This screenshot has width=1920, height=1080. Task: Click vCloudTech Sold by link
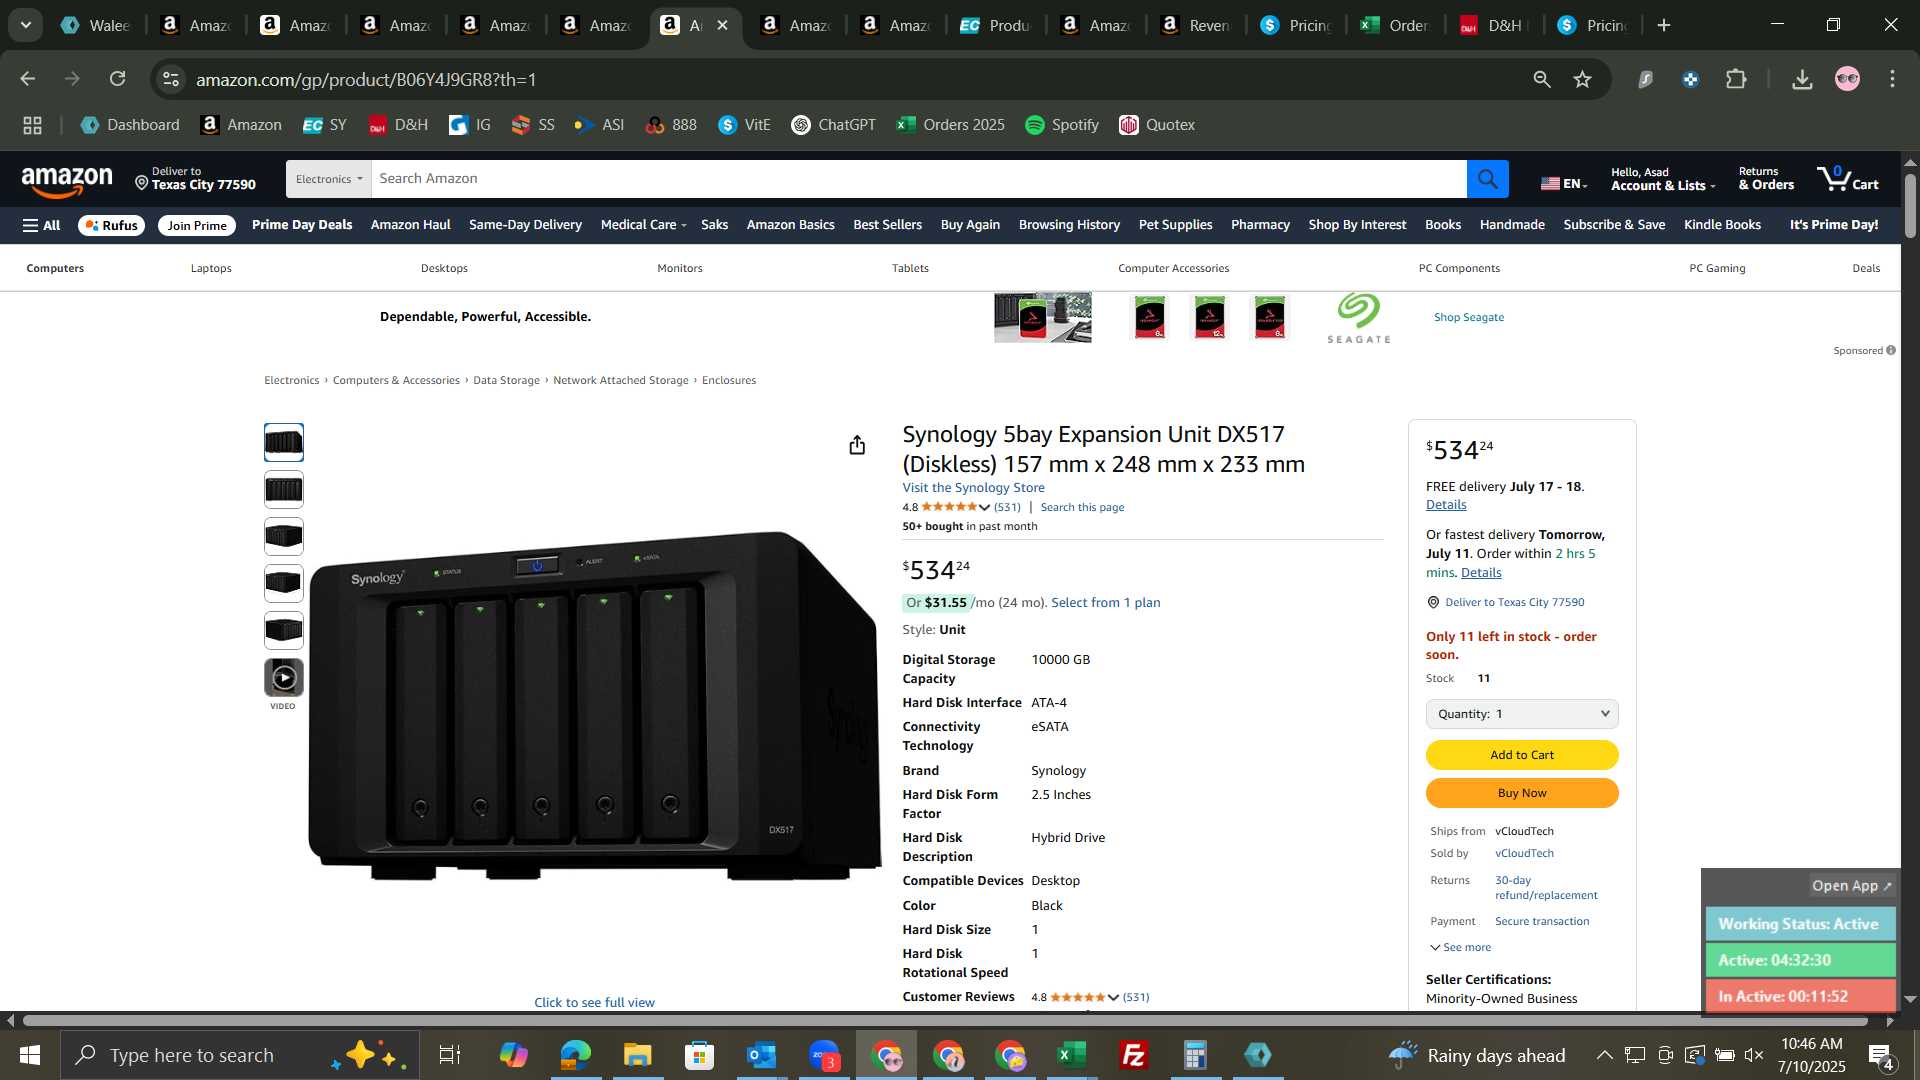pyautogui.click(x=1524, y=853)
